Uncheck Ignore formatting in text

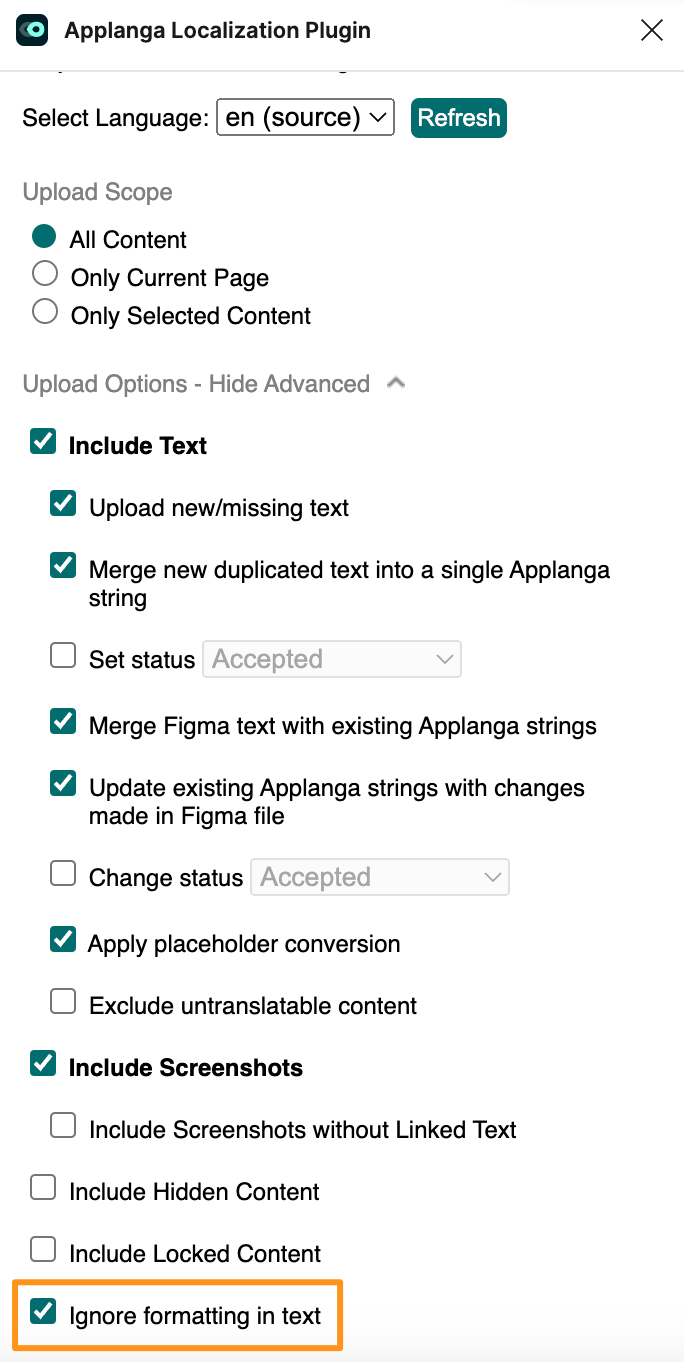pos(43,1312)
